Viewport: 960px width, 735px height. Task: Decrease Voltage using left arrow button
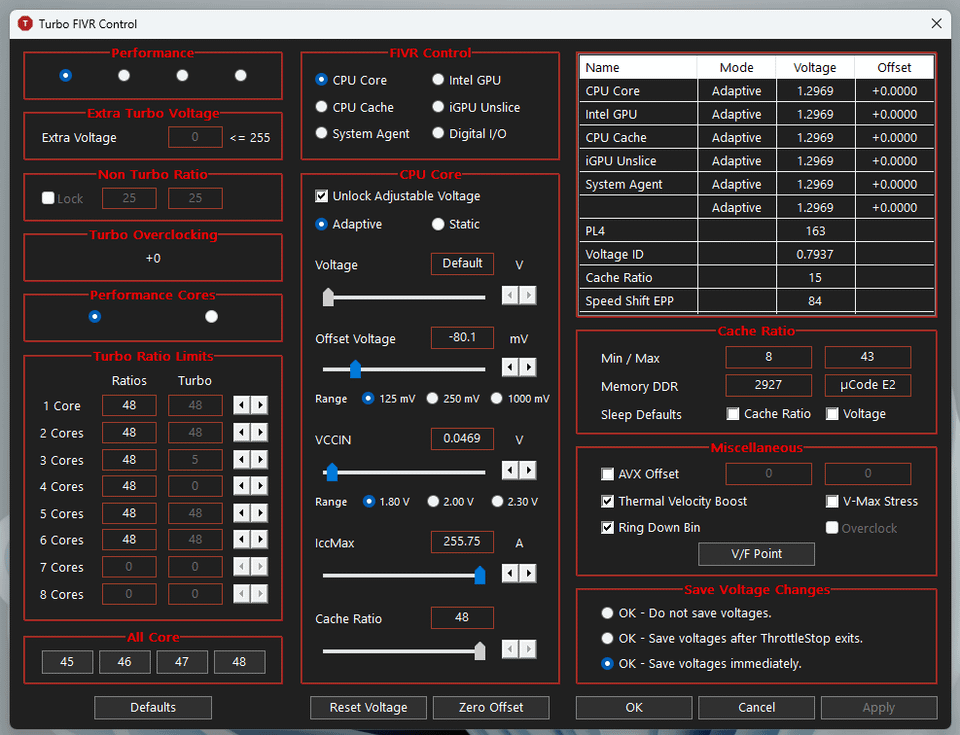point(510,295)
